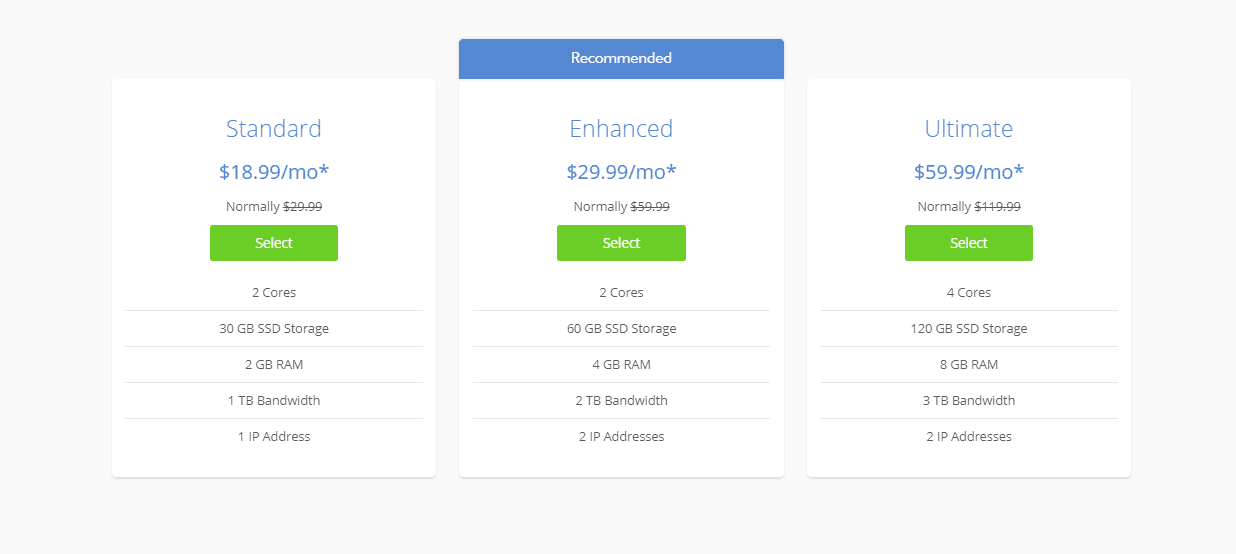Click the 1 TB Bandwidth row
The height and width of the screenshot is (554, 1236).
point(273,401)
